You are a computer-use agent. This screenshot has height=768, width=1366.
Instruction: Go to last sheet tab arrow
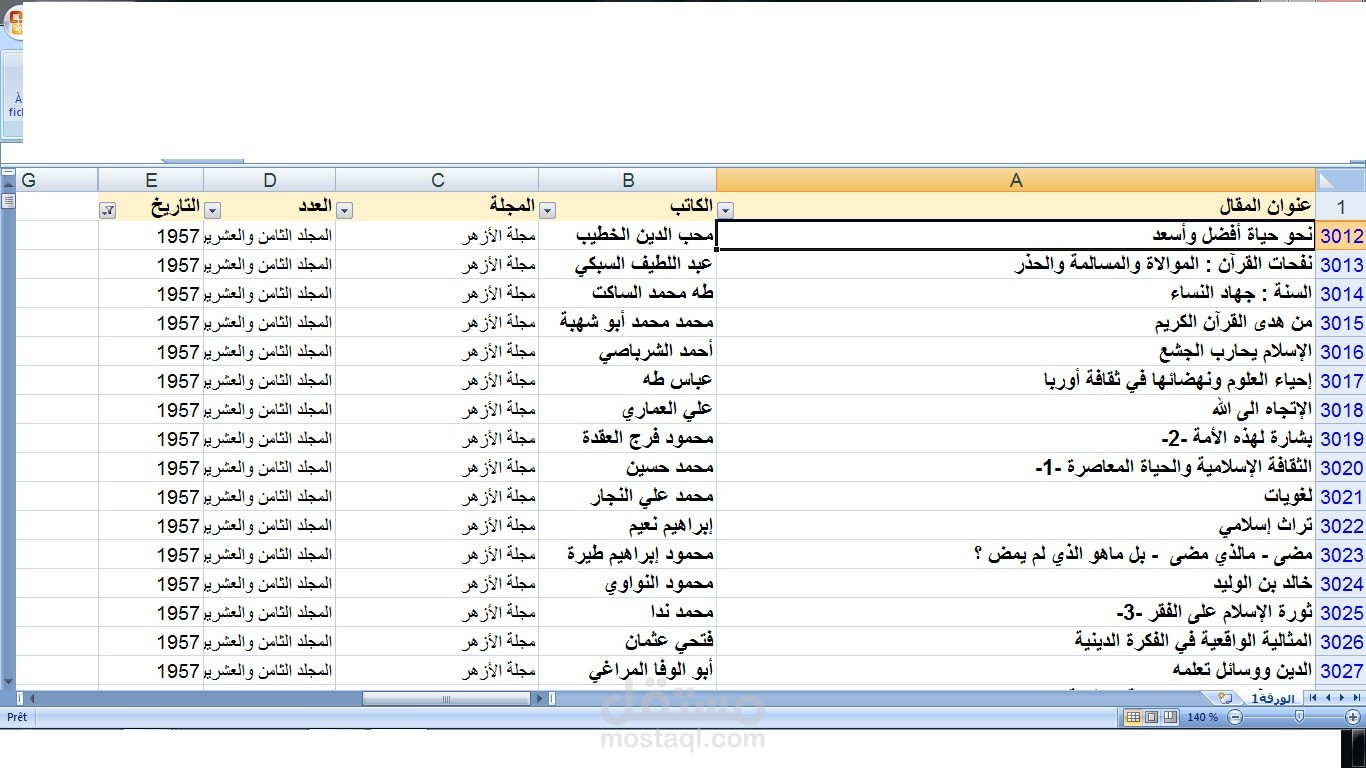tap(1357, 698)
